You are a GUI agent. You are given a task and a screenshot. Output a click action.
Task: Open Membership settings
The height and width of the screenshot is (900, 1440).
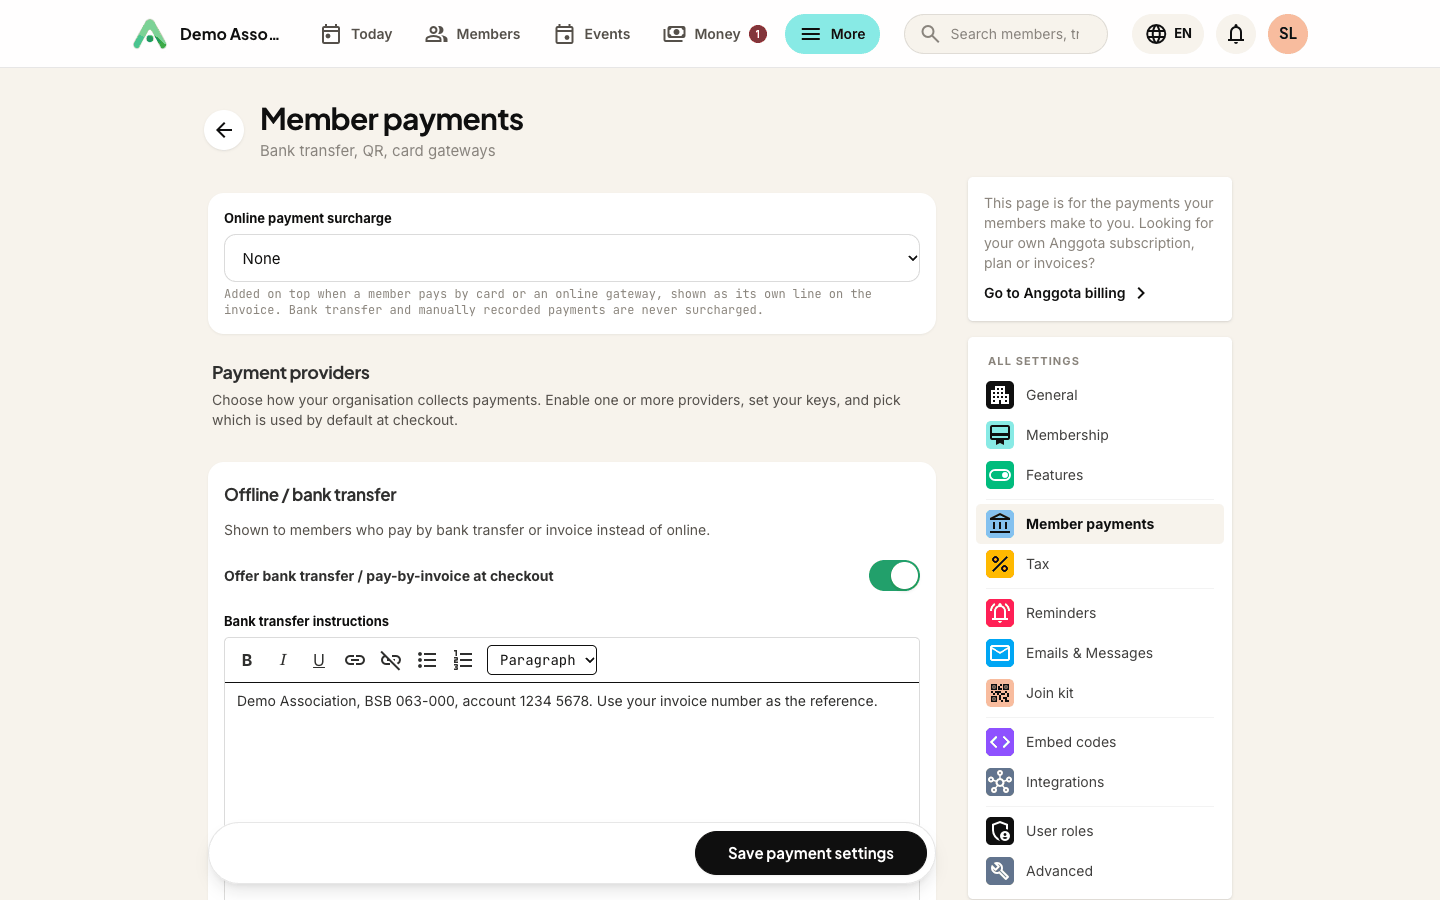coord(1100,435)
